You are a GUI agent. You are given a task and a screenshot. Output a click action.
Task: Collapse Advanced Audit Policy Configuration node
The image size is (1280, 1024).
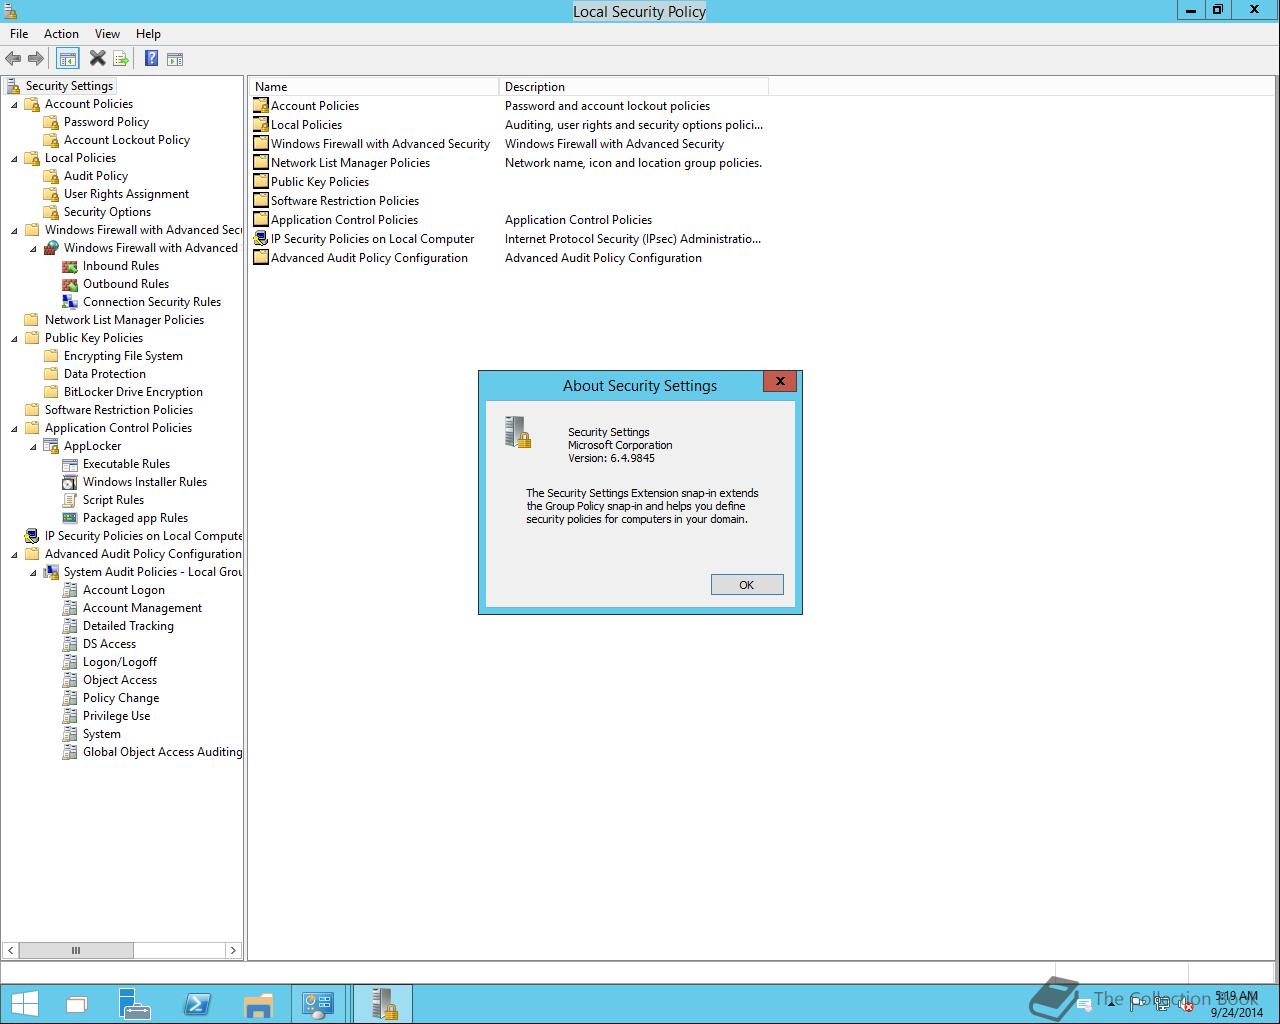click(x=14, y=554)
